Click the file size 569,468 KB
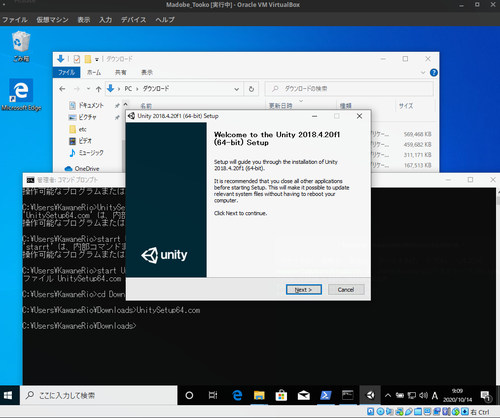The width and height of the screenshot is (500, 418). point(417,134)
